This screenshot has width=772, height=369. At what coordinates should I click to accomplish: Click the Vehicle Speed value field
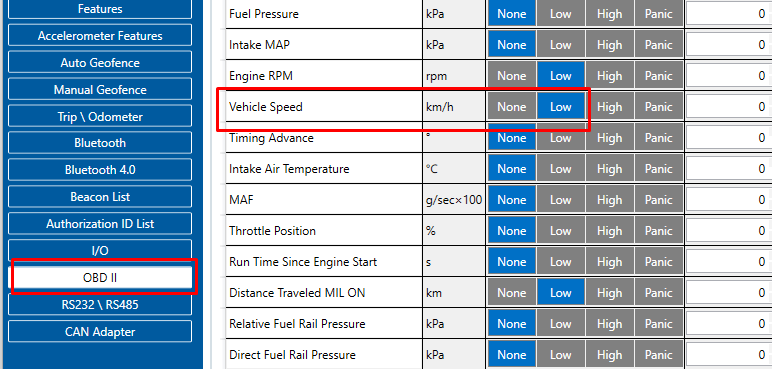[729, 107]
